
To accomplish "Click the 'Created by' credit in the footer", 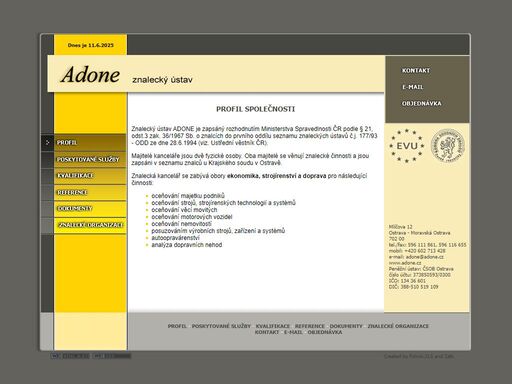I will pyautogui.click(x=419, y=356).
